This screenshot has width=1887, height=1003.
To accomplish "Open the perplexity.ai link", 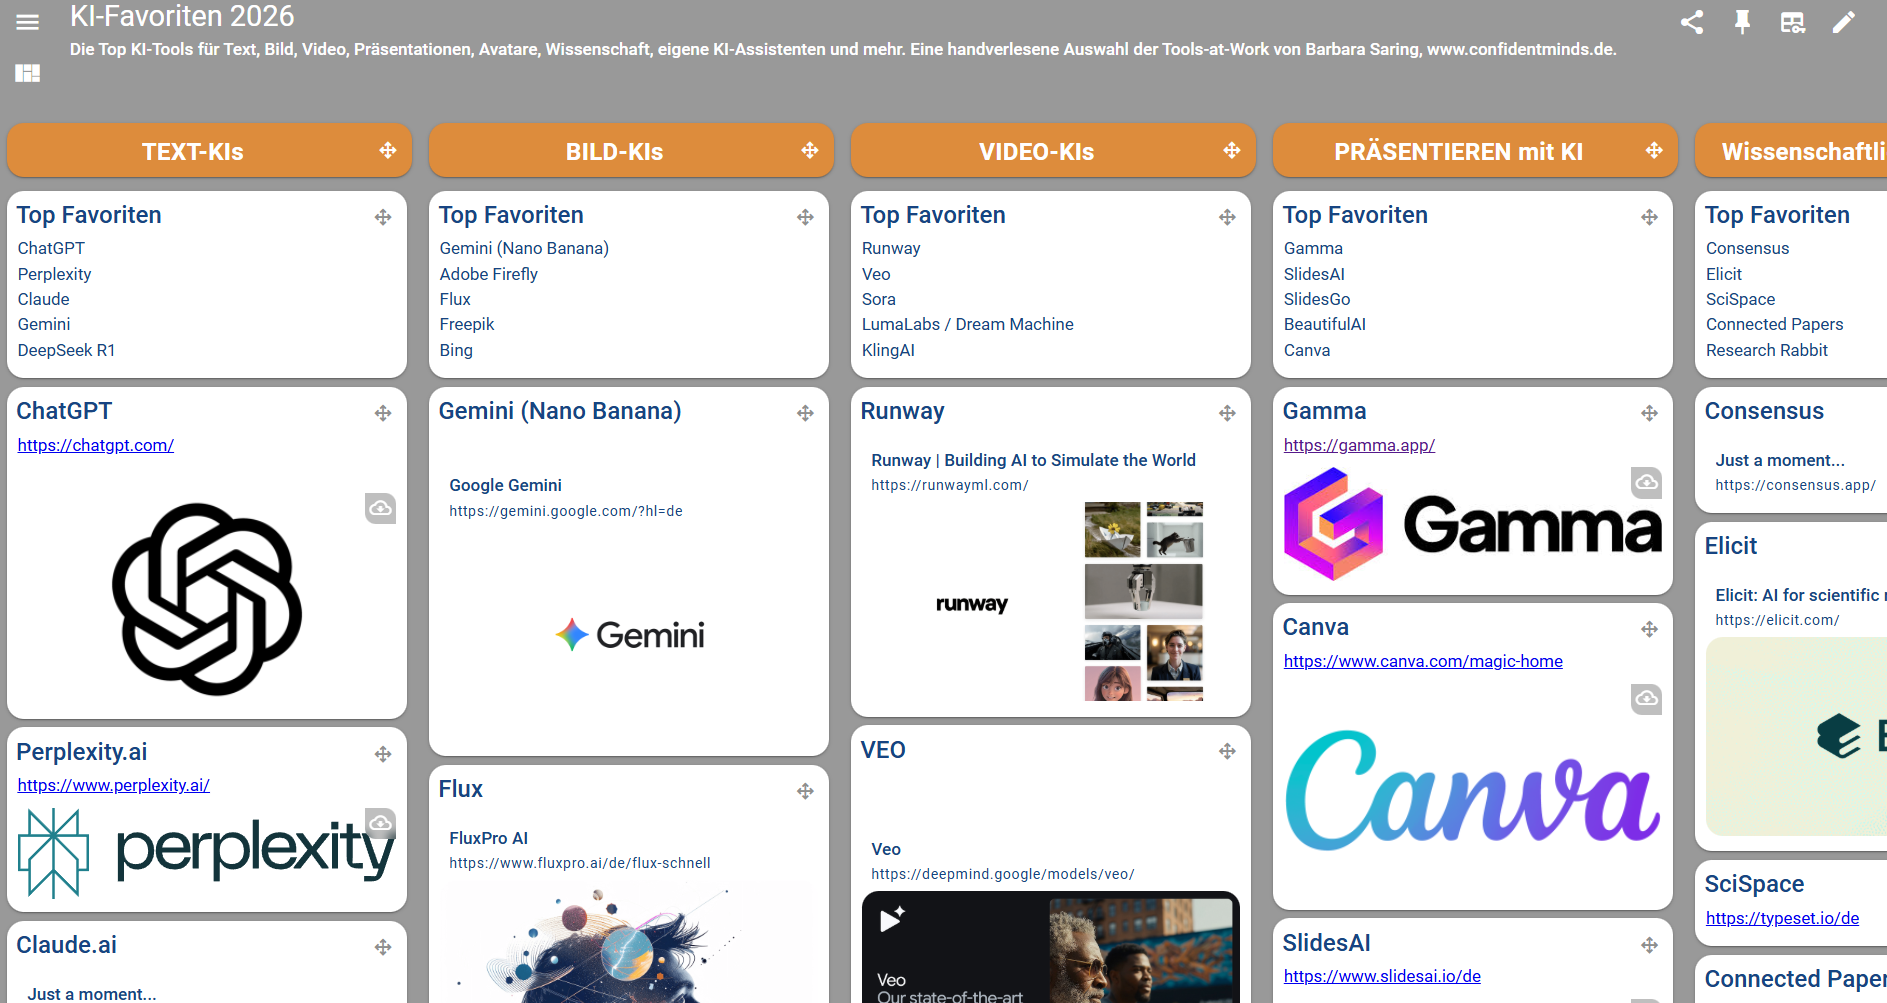I will click(114, 785).
